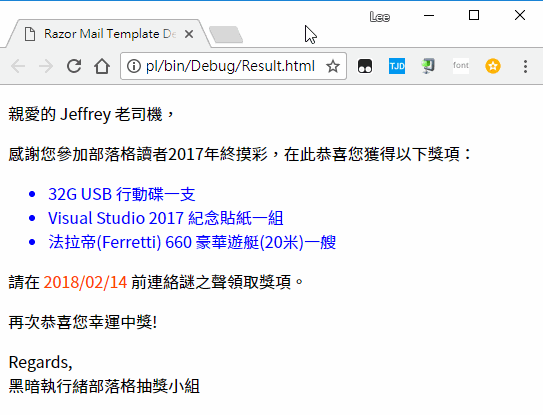Viewport: 543px width, 415px height.
Task: Open the green monitor extension icon
Action: pyautogui.click(x=428, y=66)
